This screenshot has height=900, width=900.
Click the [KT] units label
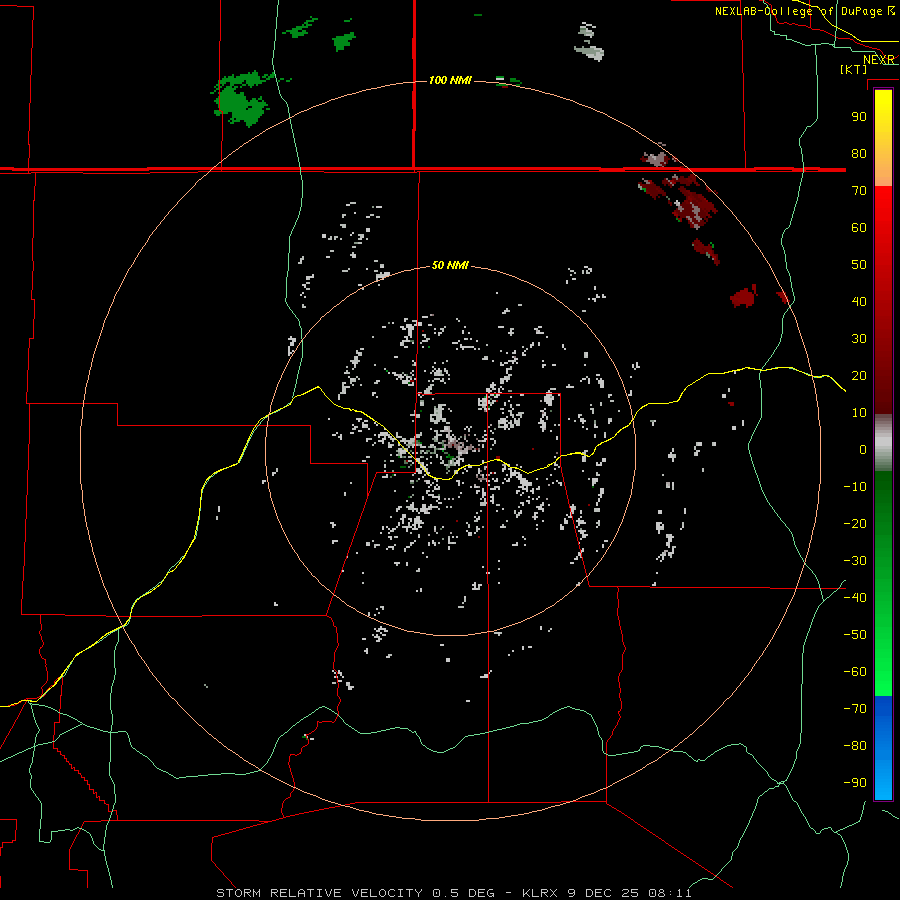[x=853, y=69]
